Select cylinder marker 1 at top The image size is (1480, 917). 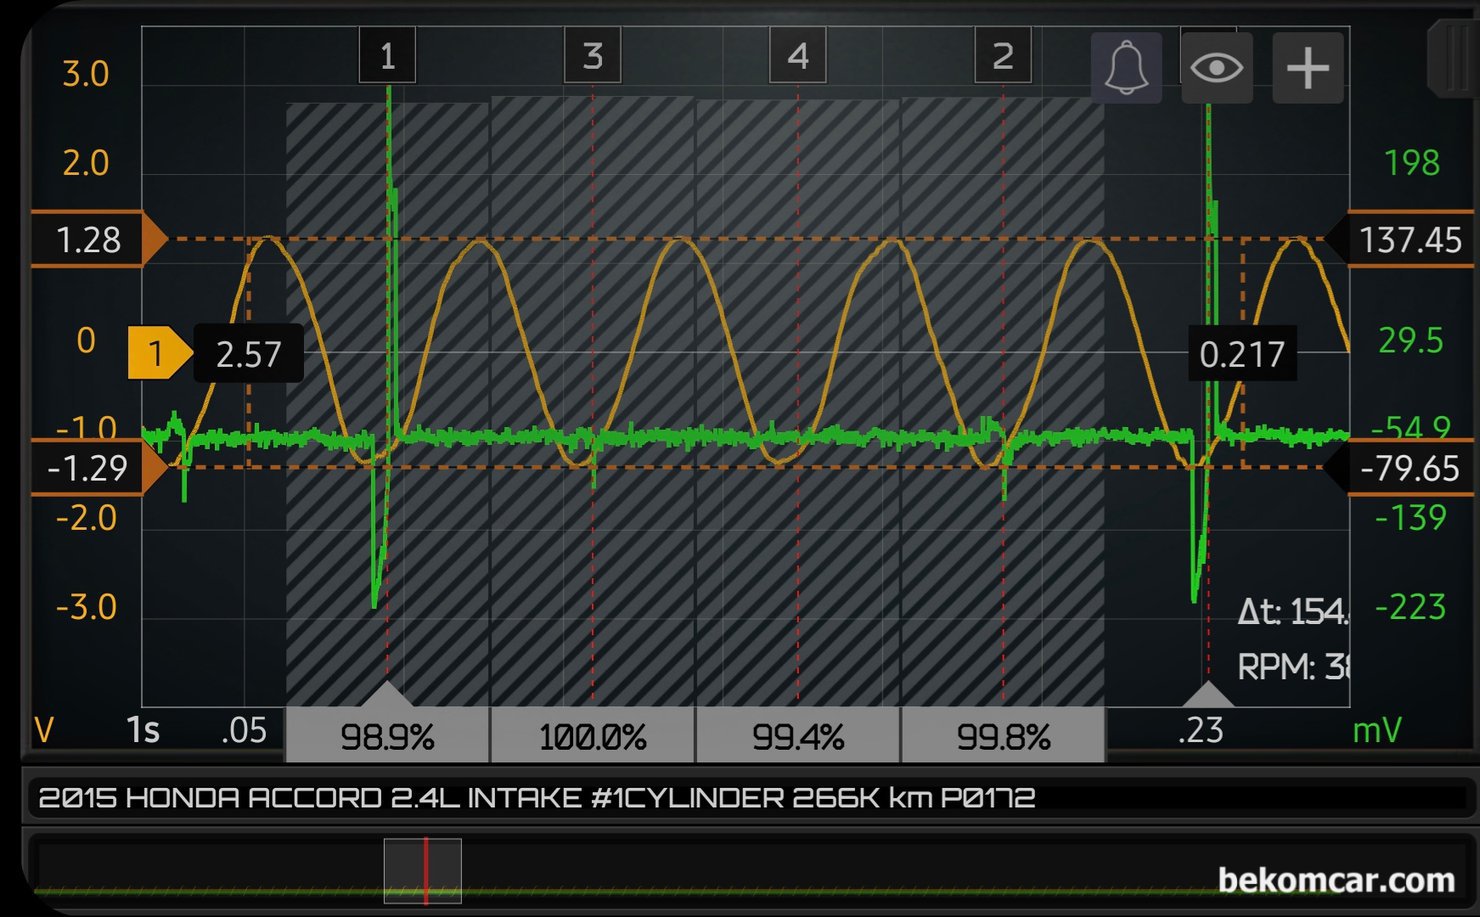[388, 56]
